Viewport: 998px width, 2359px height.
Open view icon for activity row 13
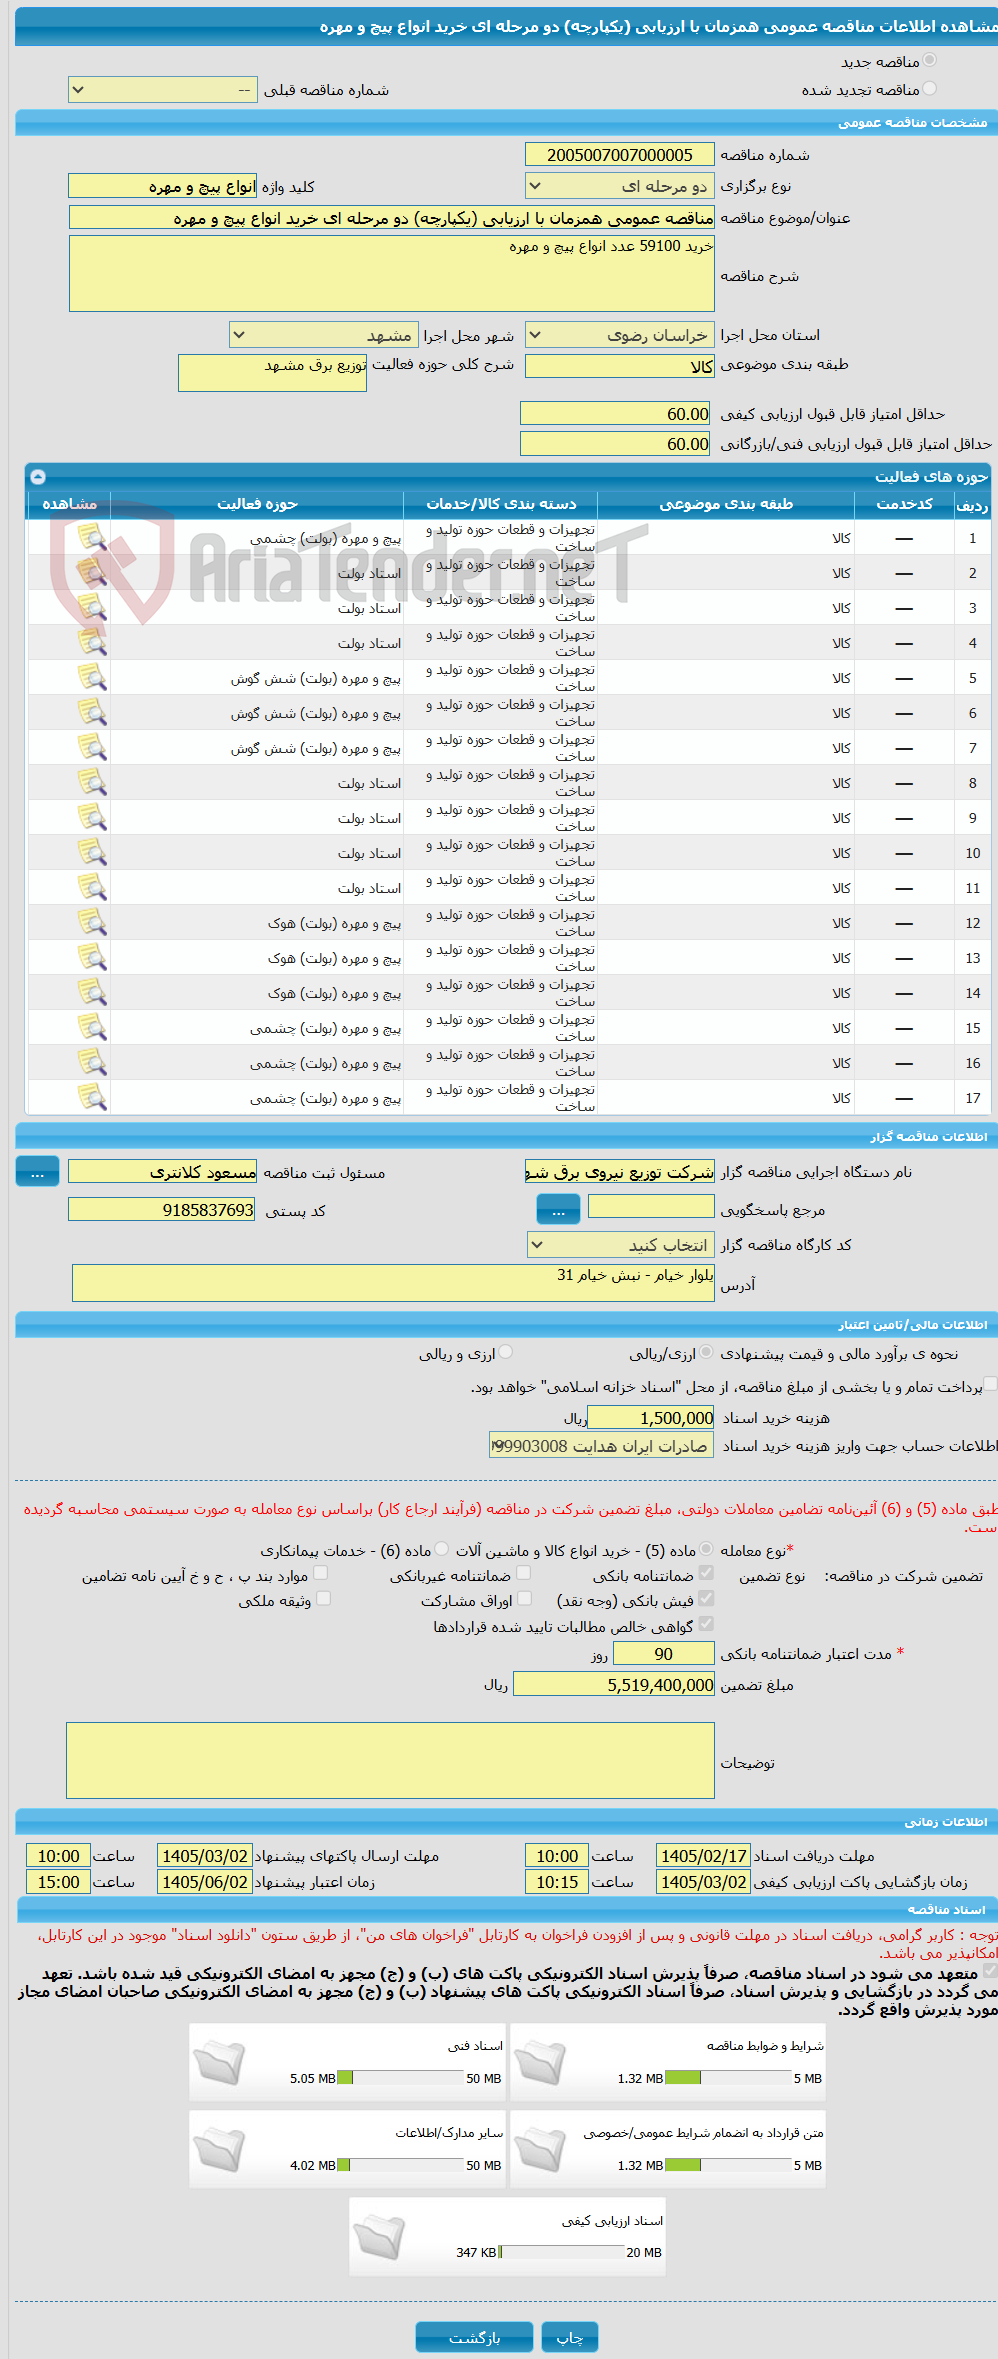pos(92,957)
